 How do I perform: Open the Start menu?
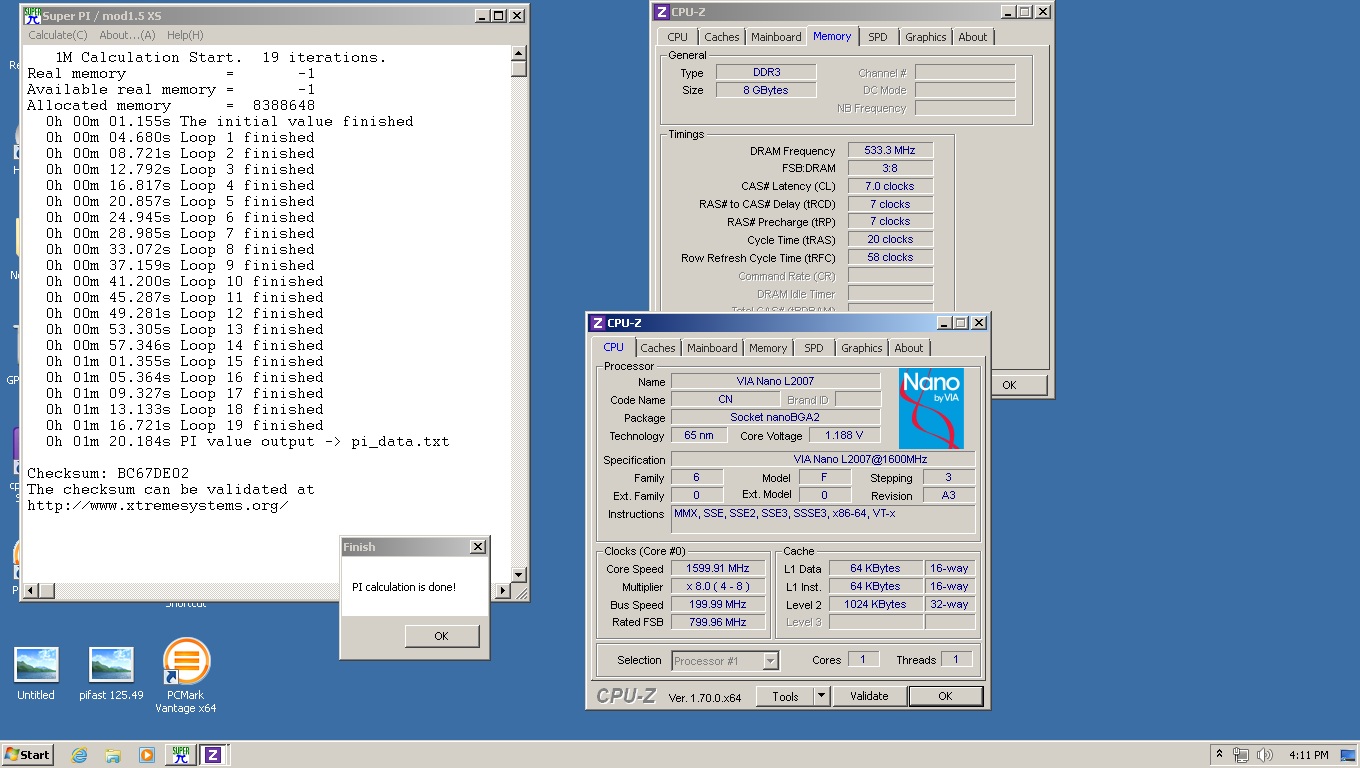(x=28, y=755)
